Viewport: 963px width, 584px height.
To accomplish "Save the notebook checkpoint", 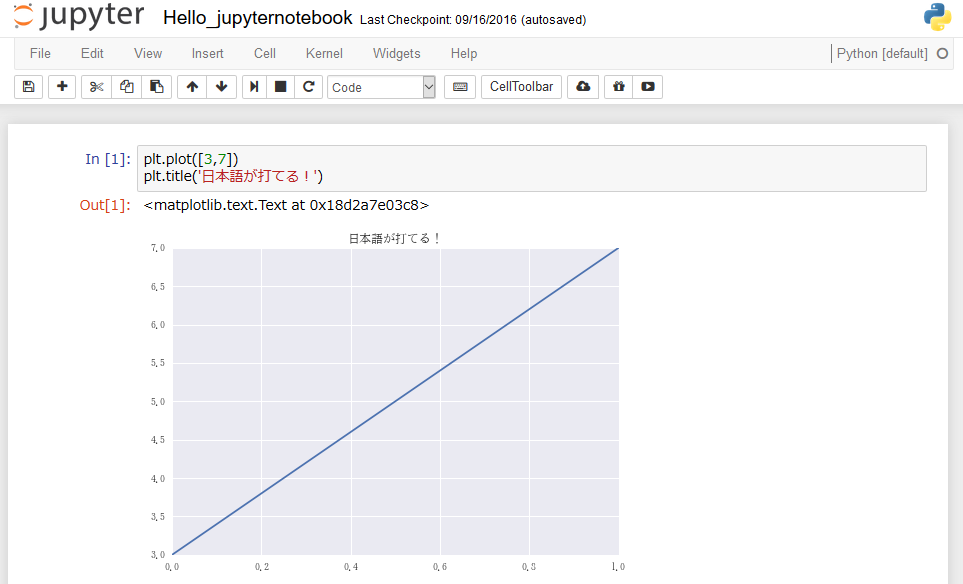I will click(x=28, y=87).
